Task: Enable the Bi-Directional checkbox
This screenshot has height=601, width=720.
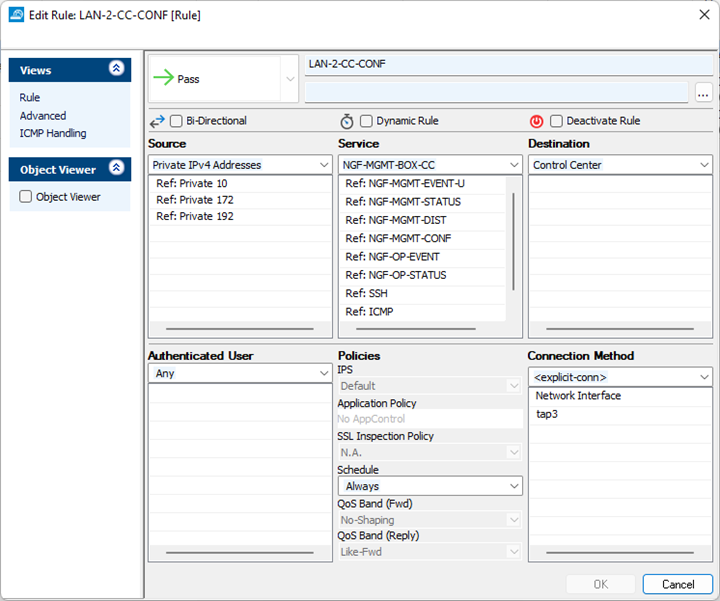Action: 176,121
